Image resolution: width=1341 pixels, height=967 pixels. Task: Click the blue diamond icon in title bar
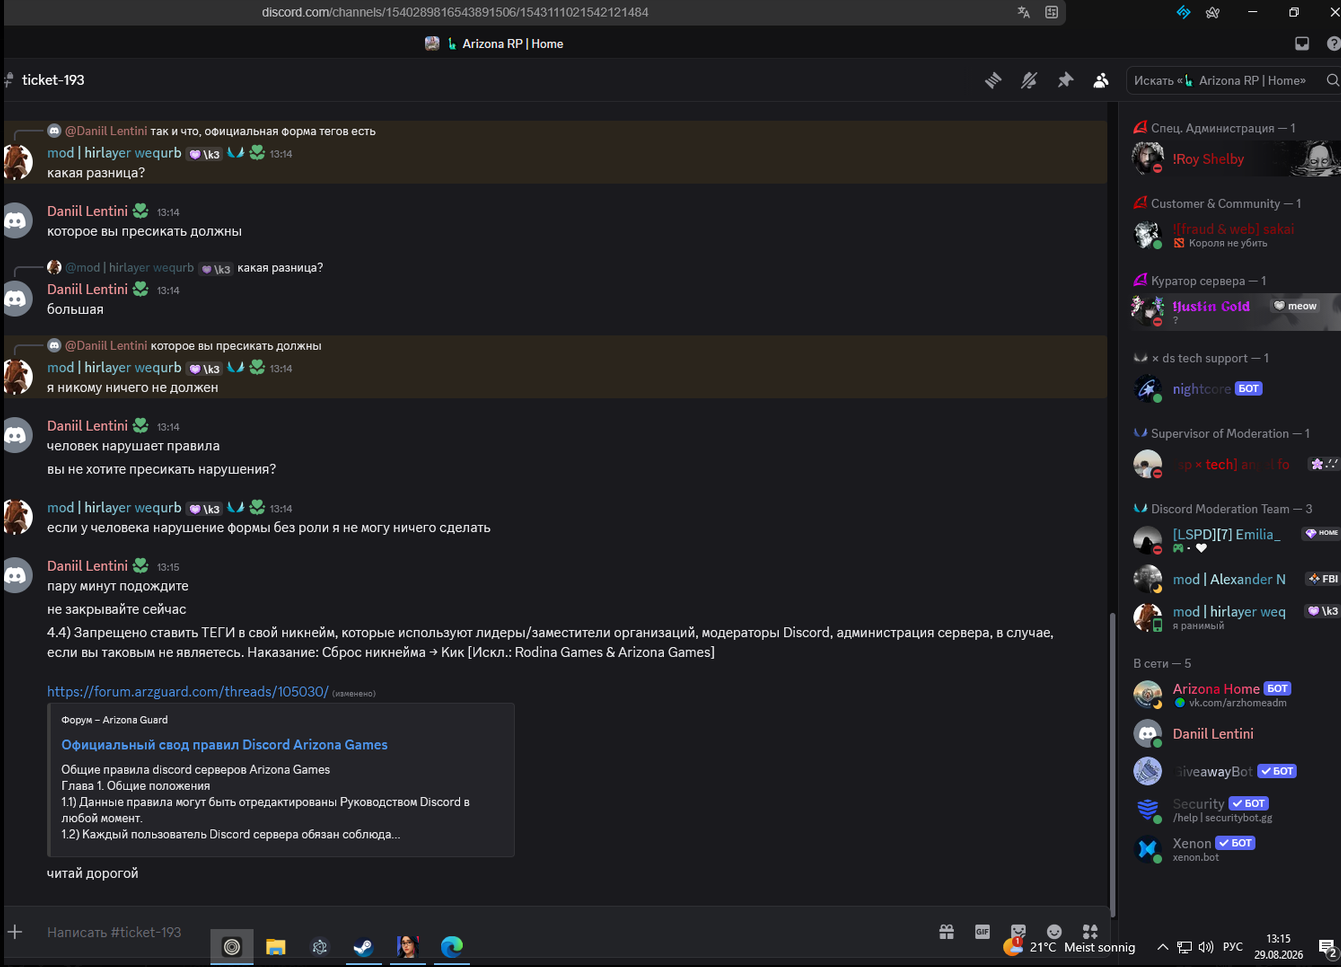click(x=1183, y=12)
